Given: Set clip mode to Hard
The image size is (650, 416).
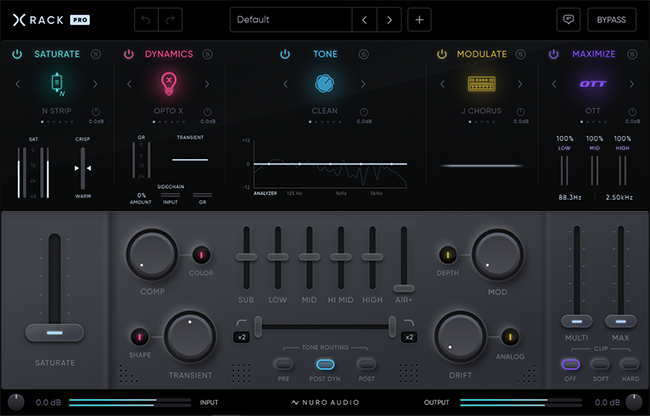Looking at the screenshot, I should click(x=630, y=364).
